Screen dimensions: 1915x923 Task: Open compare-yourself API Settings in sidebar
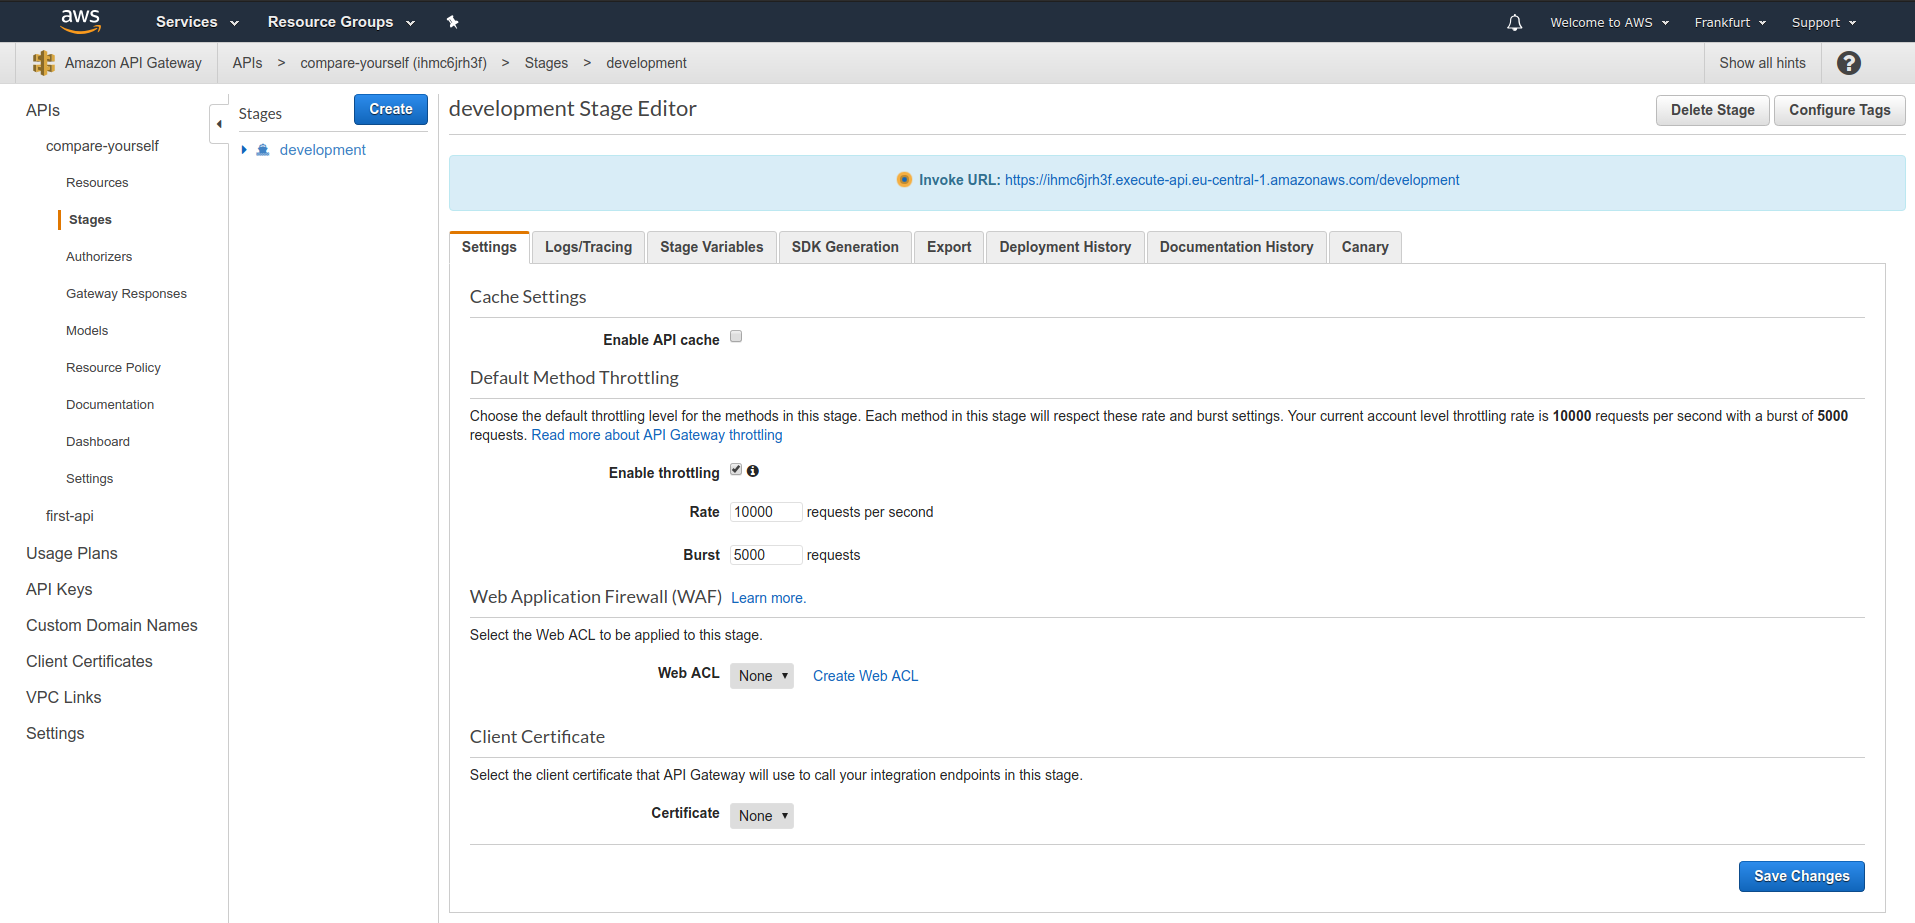click(89, 479)
